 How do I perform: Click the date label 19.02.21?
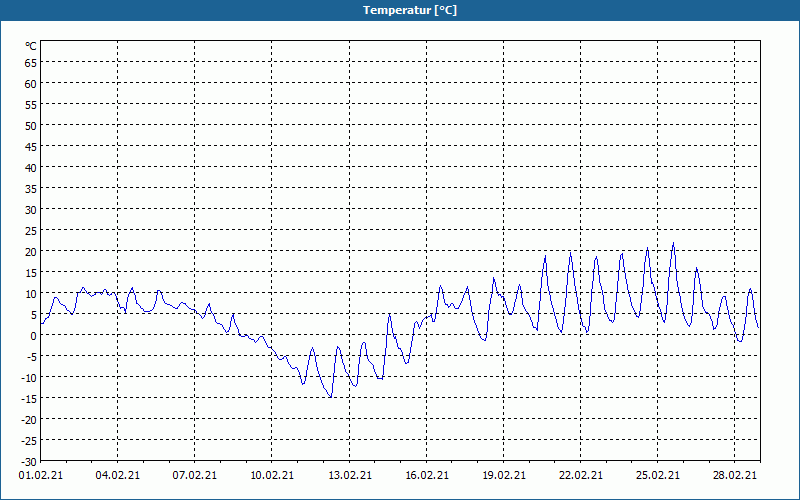coord(504,475)
